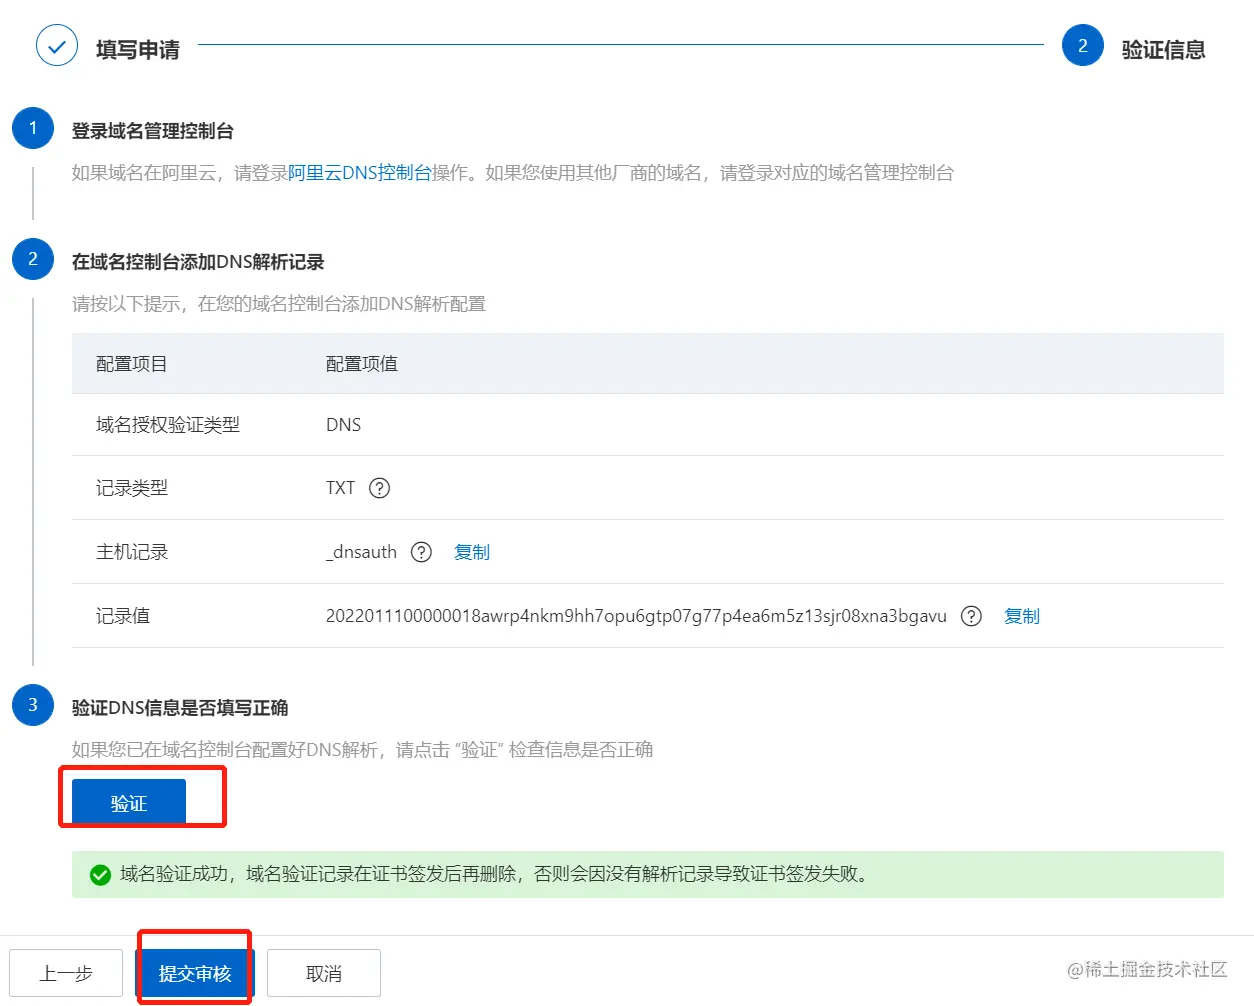The height and width of the screenshot is (1006, 1254).
Task: Select the 填写申请 step label
Action: (x=138, y=50)
